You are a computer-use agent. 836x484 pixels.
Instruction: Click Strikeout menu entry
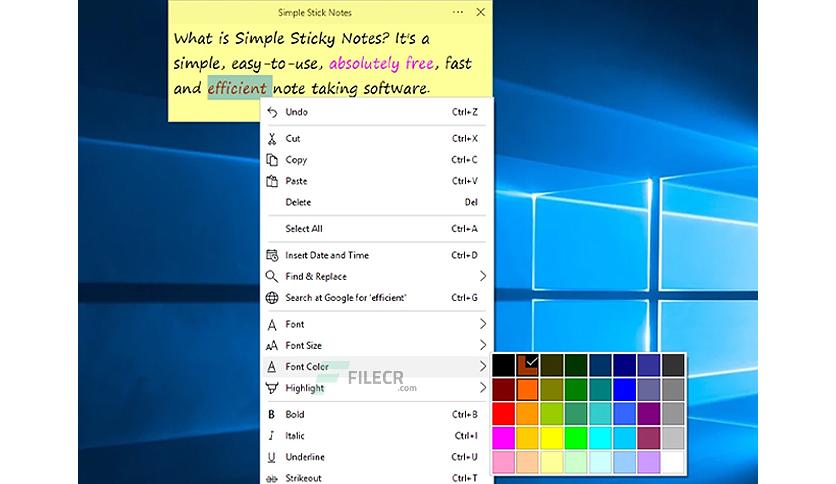click(375, 478)
